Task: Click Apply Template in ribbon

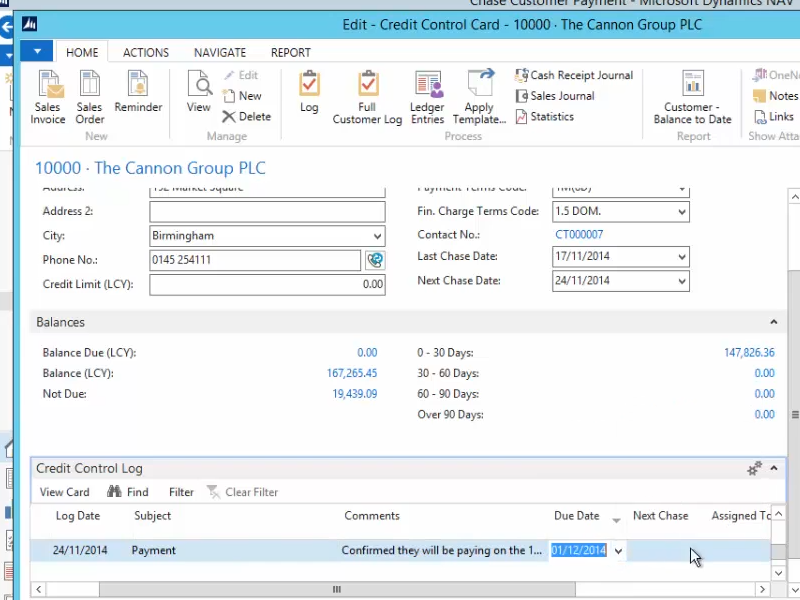Action: [479, 97]
